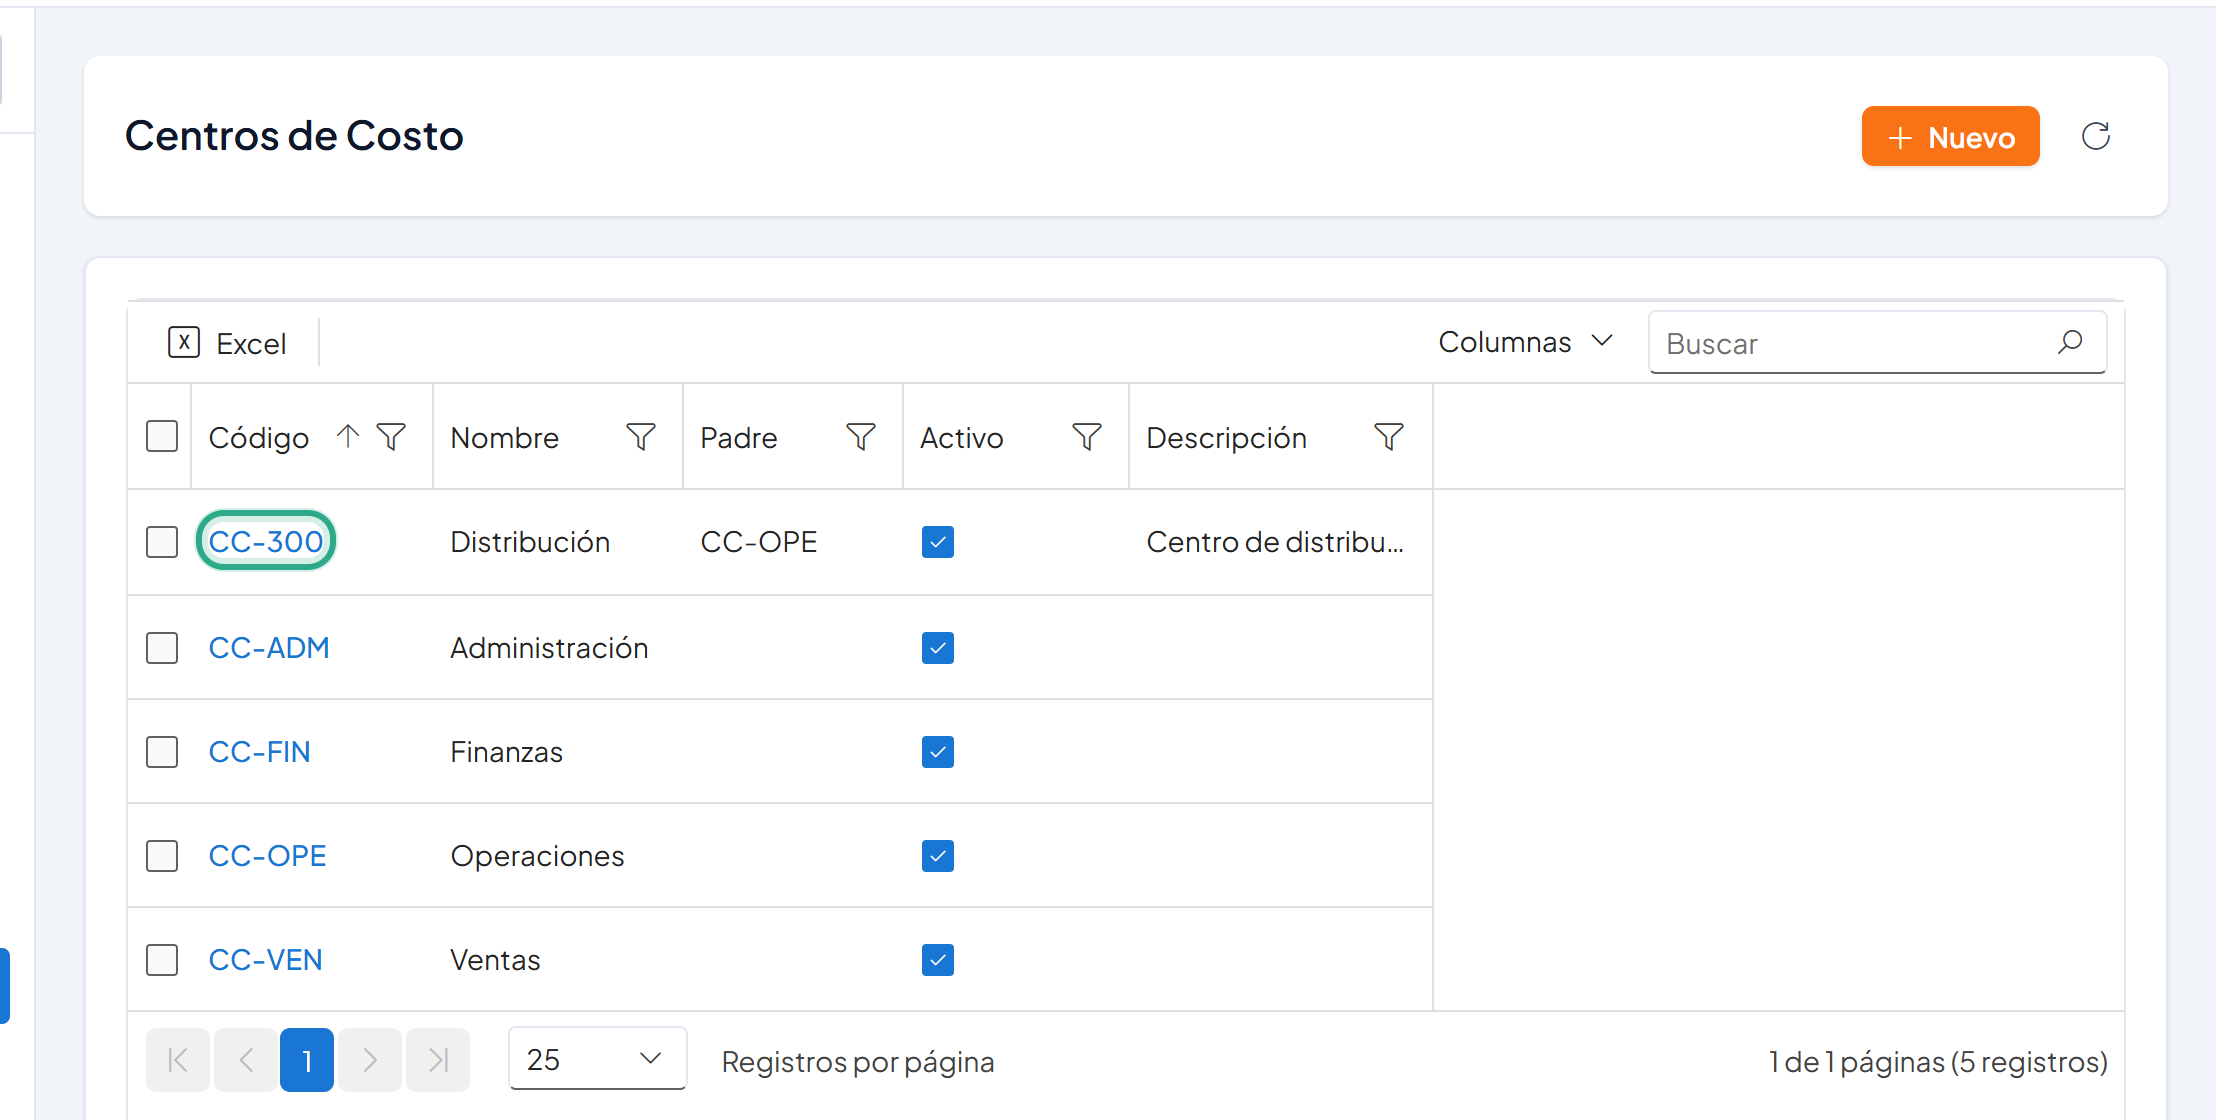Screen dimensions: 2232x1120
Task: Open the Padre column filter
Action: click(x=861, y=437)
